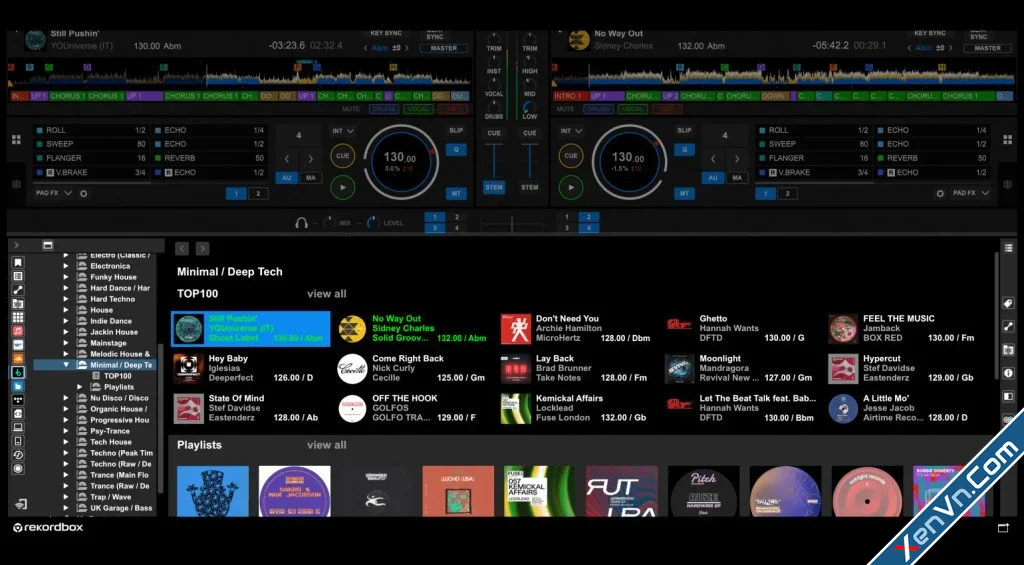The image size is (1024, 565).
Task: Go forward with browser right arrow
Action: [202, 248]
